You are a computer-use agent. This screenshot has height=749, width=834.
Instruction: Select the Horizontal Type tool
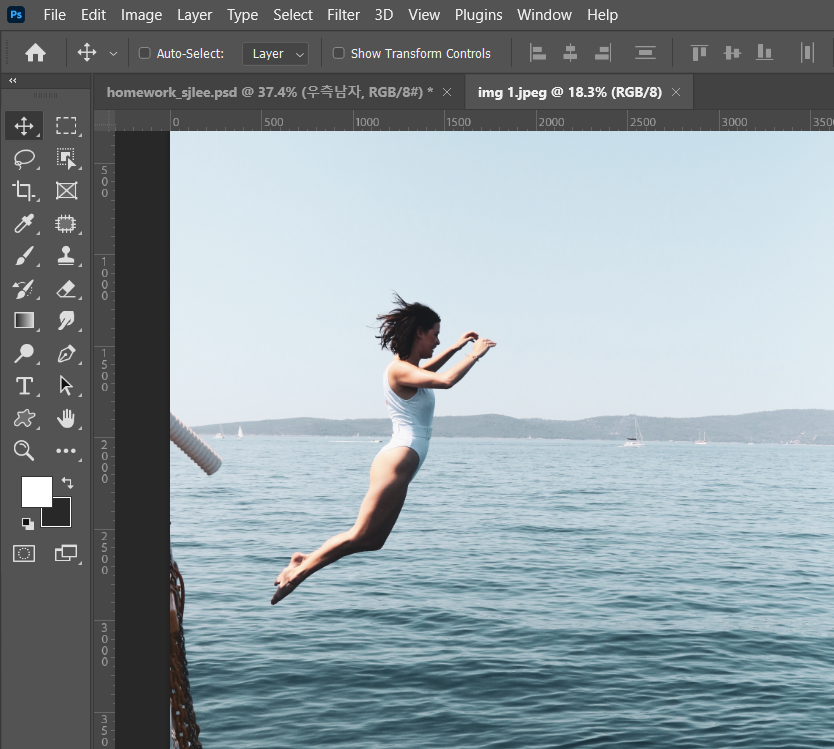[x=24, y=386]
